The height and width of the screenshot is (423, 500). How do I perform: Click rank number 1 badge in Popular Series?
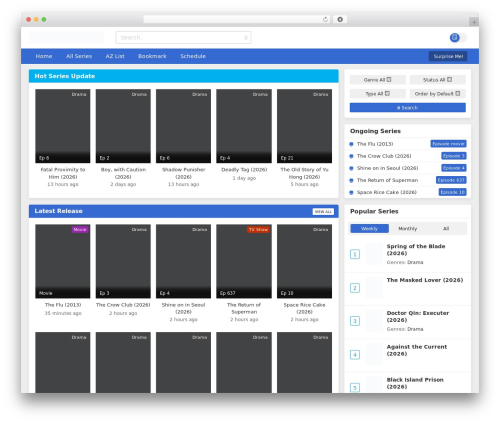355,254
